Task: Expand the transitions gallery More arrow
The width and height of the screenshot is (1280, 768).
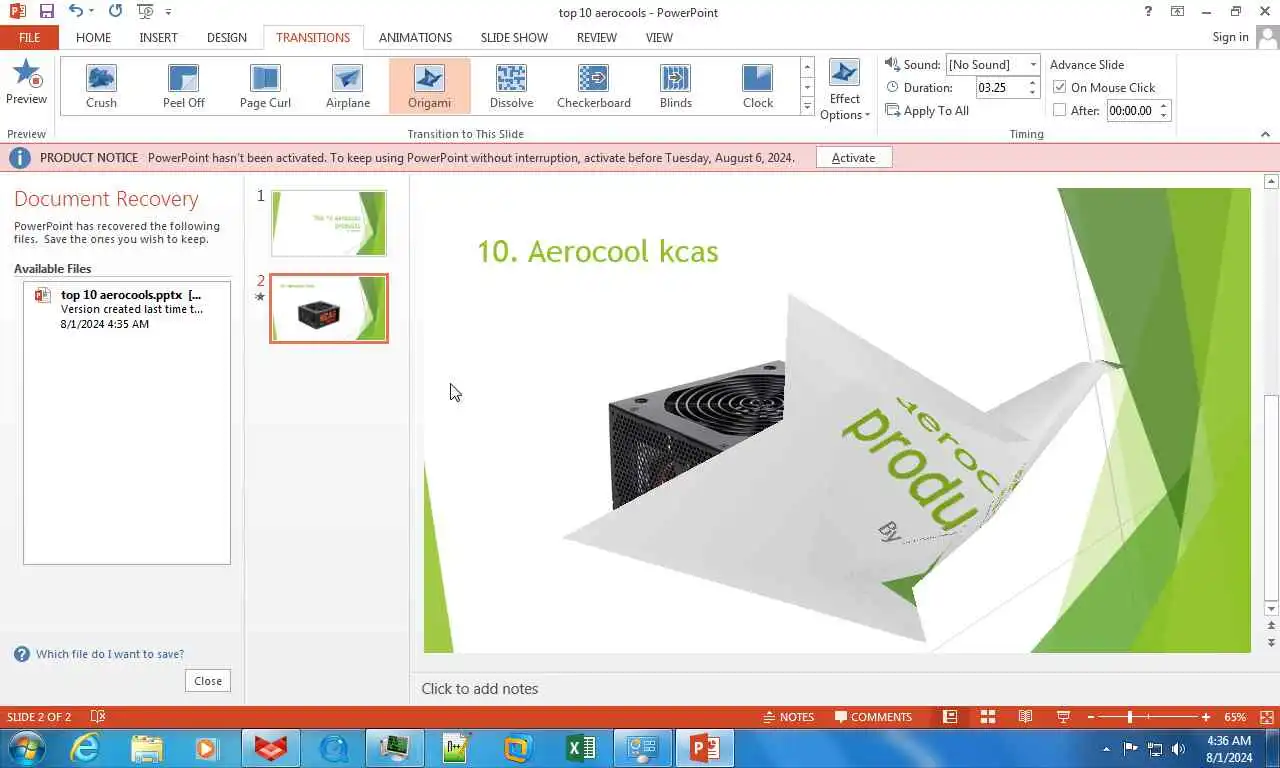Action: 807,106
